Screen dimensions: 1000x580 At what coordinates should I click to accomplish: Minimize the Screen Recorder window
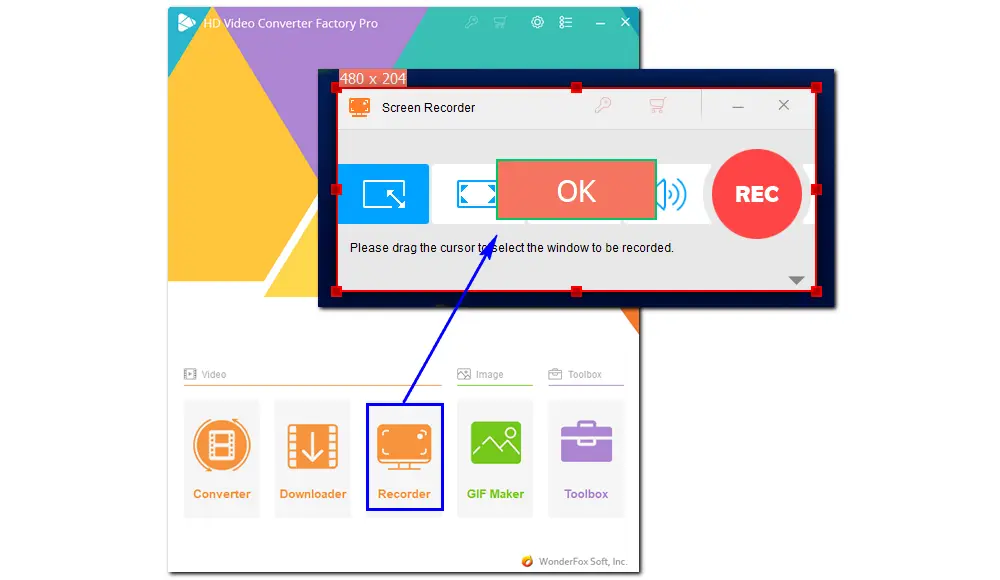(738, 107)
